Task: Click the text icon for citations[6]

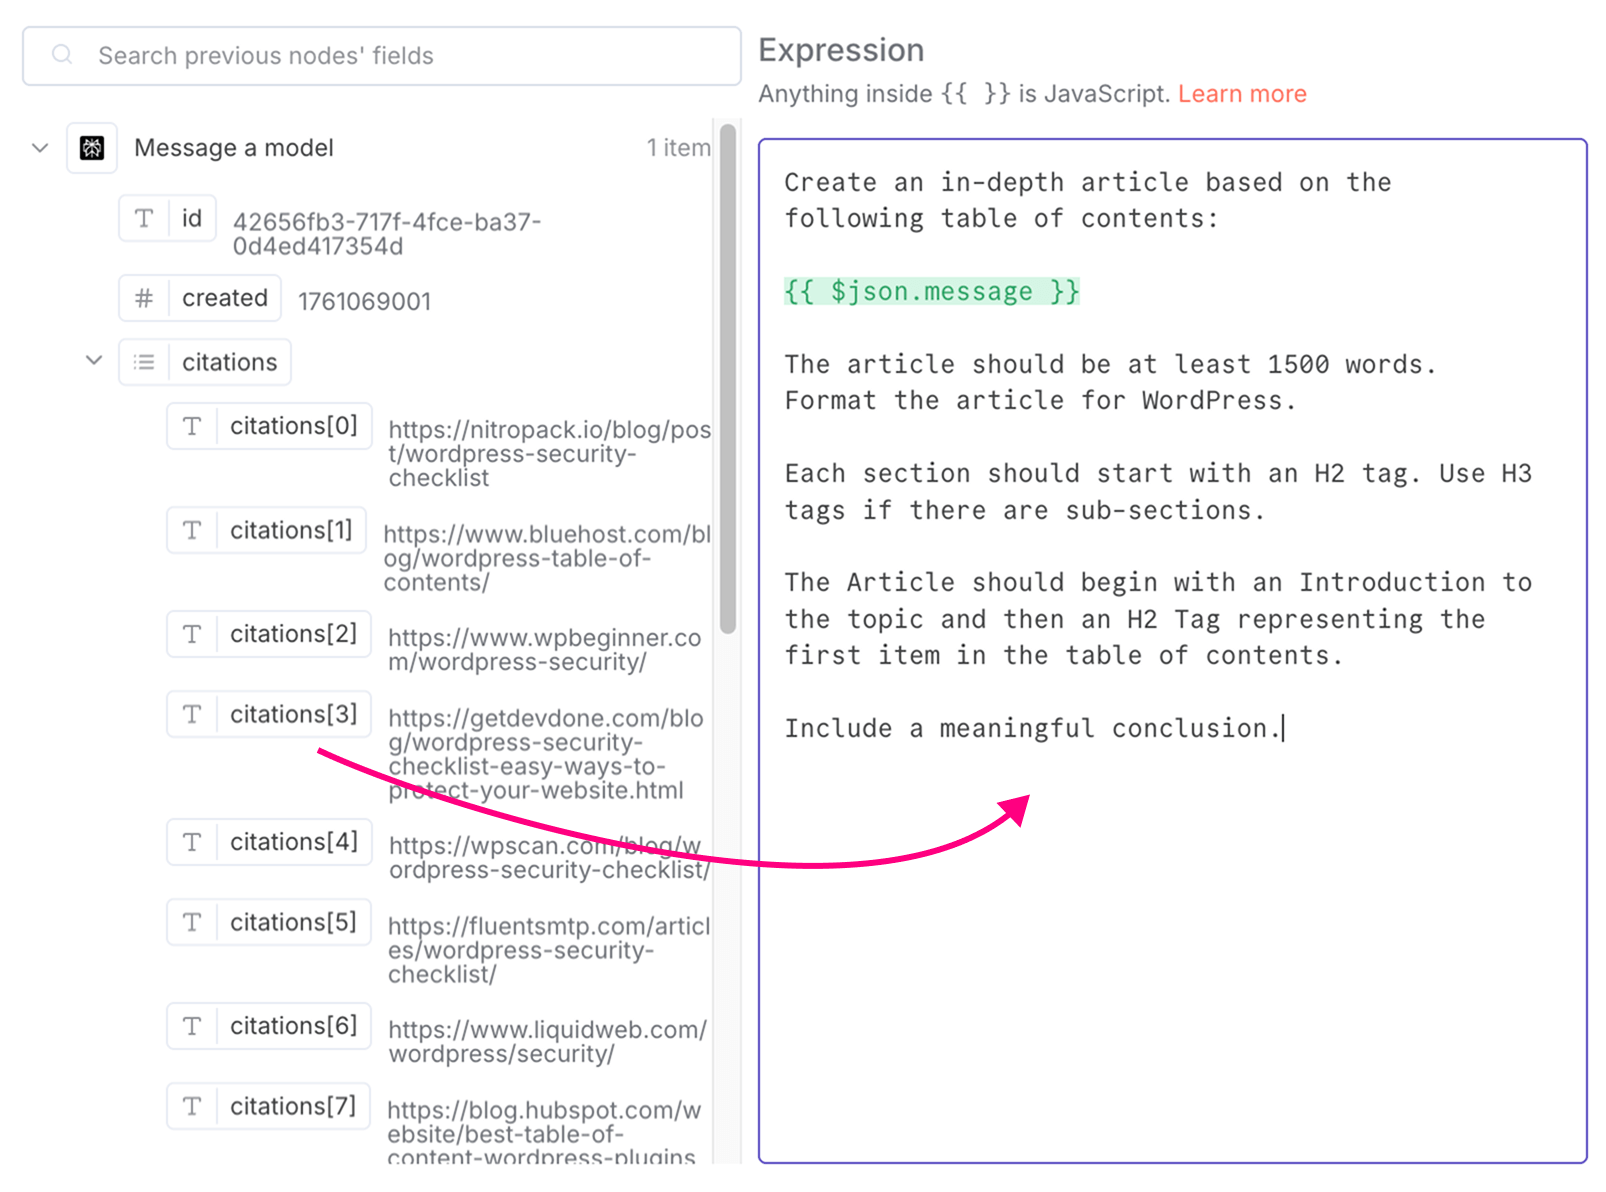Action: click(x=192, y=1026)
